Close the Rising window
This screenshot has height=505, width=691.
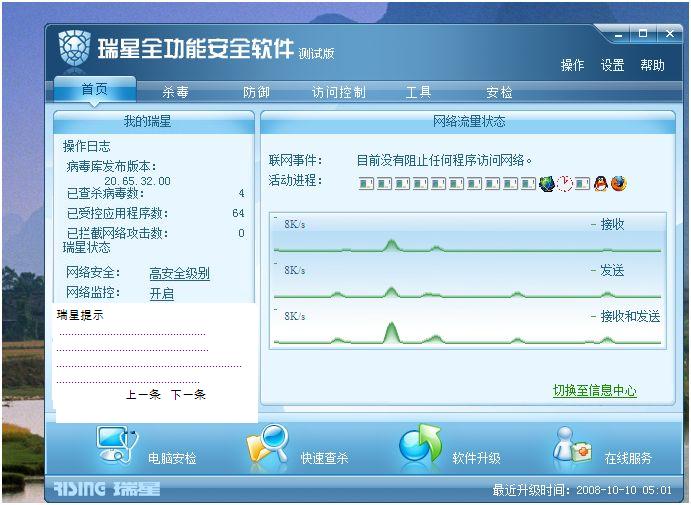coord(670,33)
